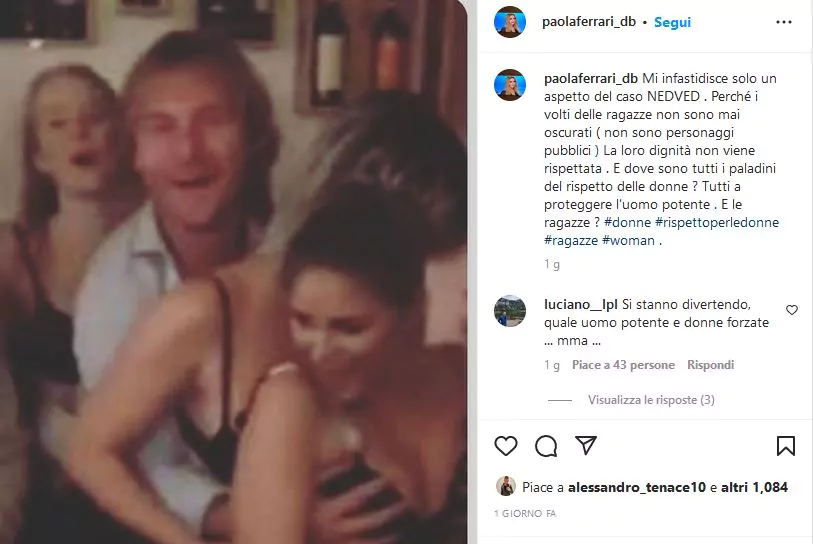813x544 pixels.
Task: Follow the account with the Segui button
Action: pyautogui.click(x=672, y=22)
